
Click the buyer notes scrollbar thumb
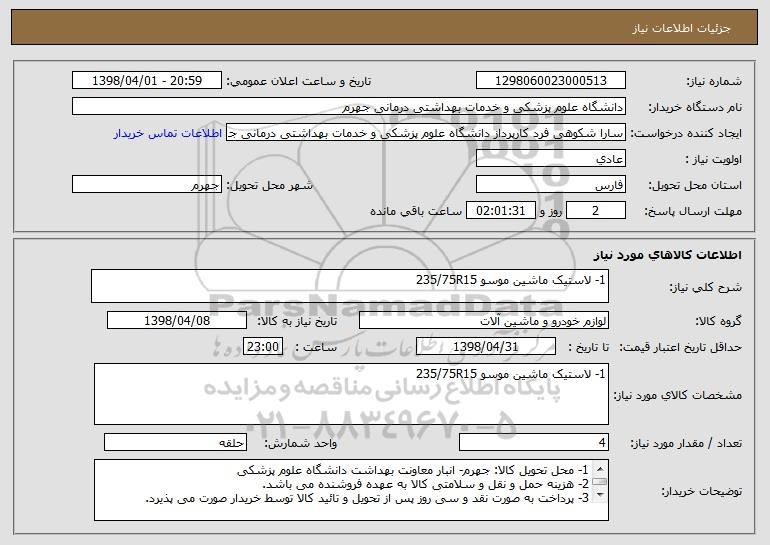600,482
